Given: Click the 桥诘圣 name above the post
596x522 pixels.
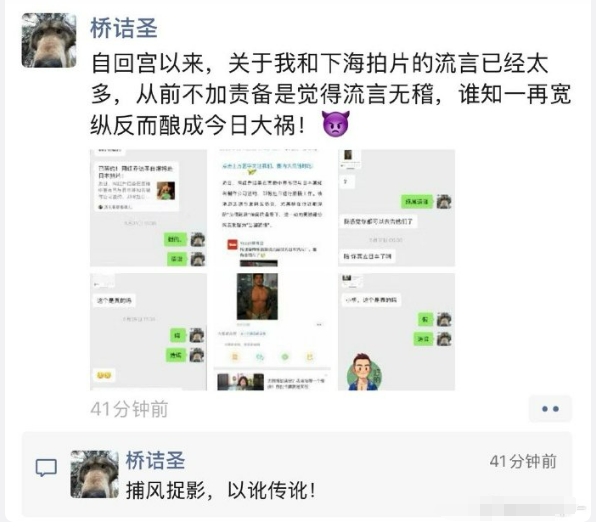Looking at the screenshot, I should coord(124,28).
